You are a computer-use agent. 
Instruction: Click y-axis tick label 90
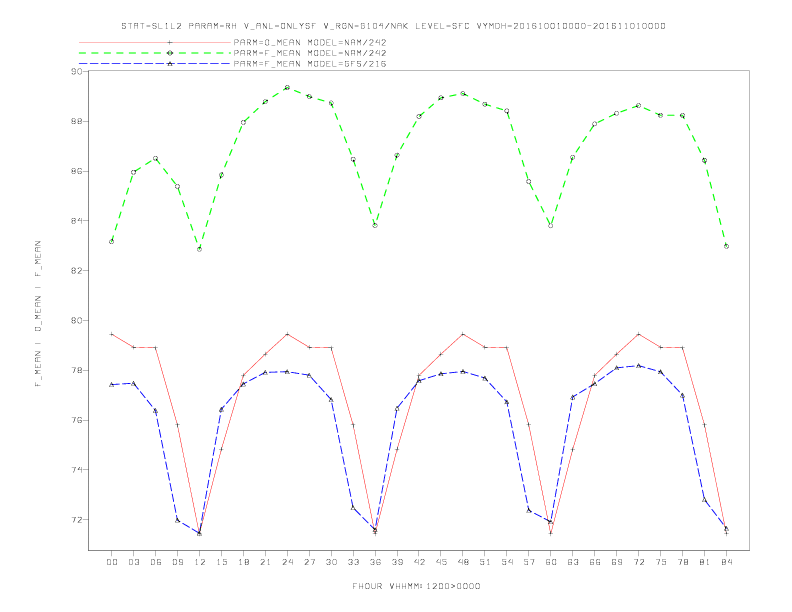(x=77, y=72)
